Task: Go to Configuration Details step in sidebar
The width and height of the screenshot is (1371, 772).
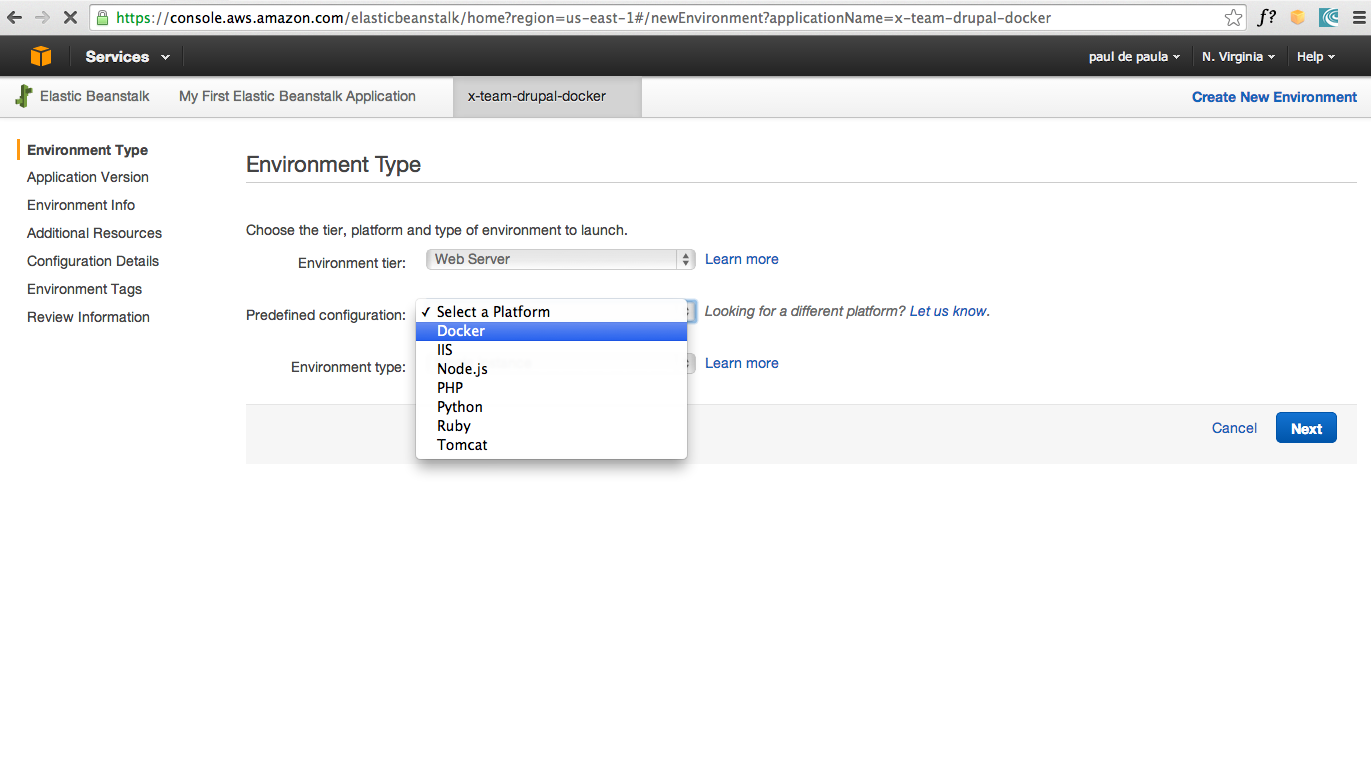Action: pyautogui.click(x=93, y=261)
